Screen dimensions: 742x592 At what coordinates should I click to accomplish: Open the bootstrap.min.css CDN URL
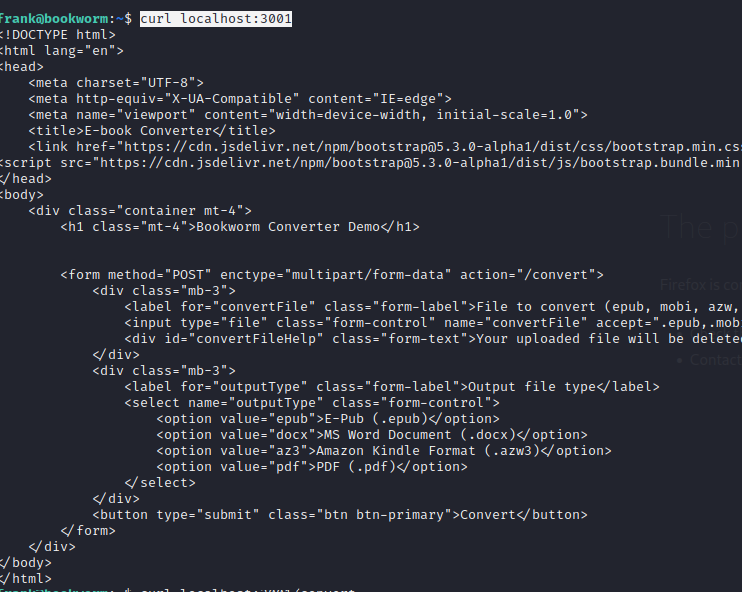(x=433, y=147)
